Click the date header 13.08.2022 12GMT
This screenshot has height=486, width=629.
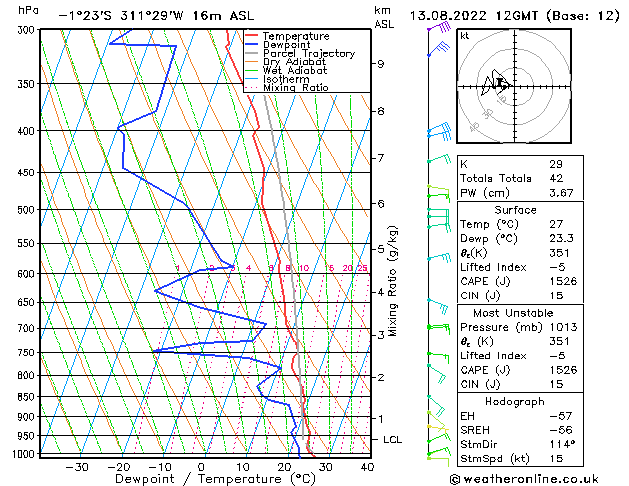[x=474, y=16]
